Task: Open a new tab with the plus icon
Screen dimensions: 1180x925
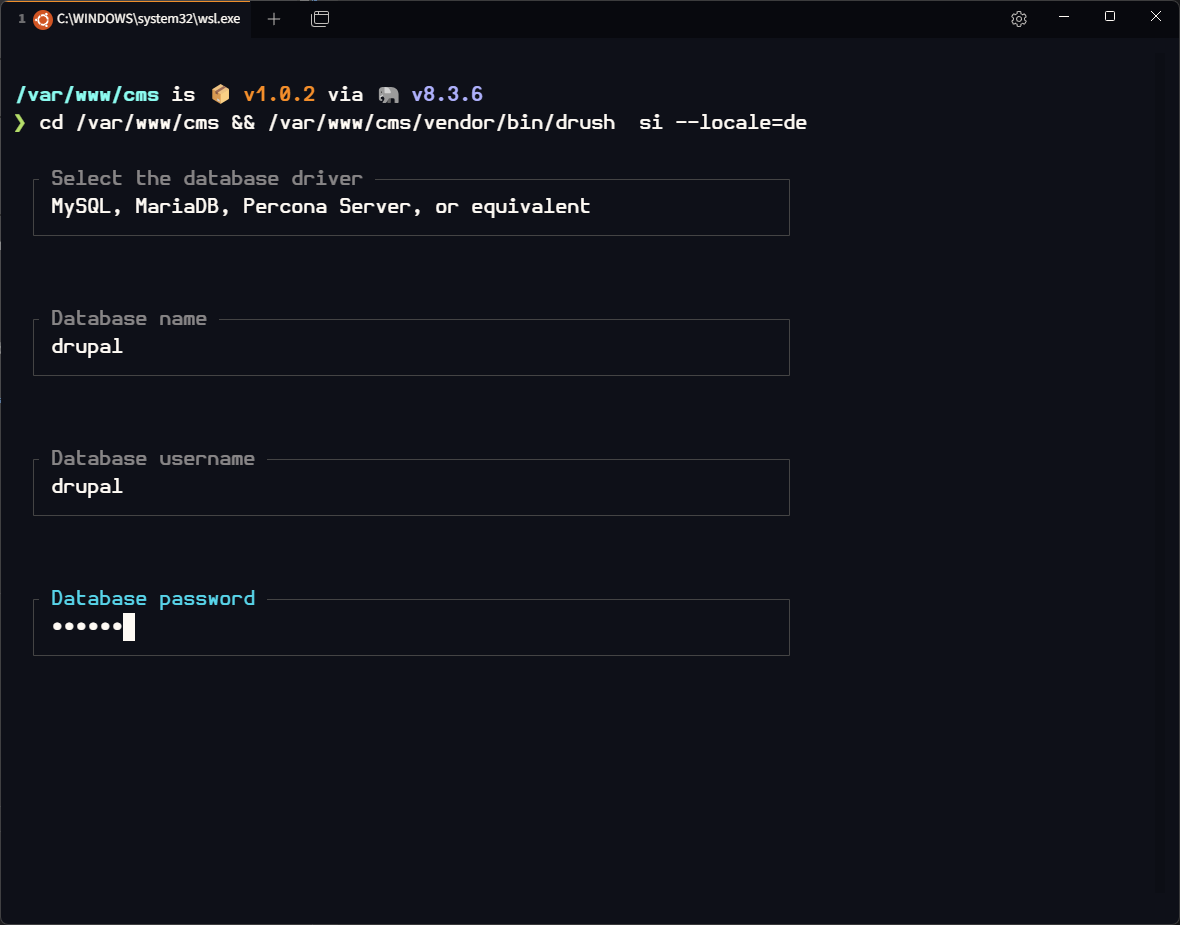Action: pos(274,19)
